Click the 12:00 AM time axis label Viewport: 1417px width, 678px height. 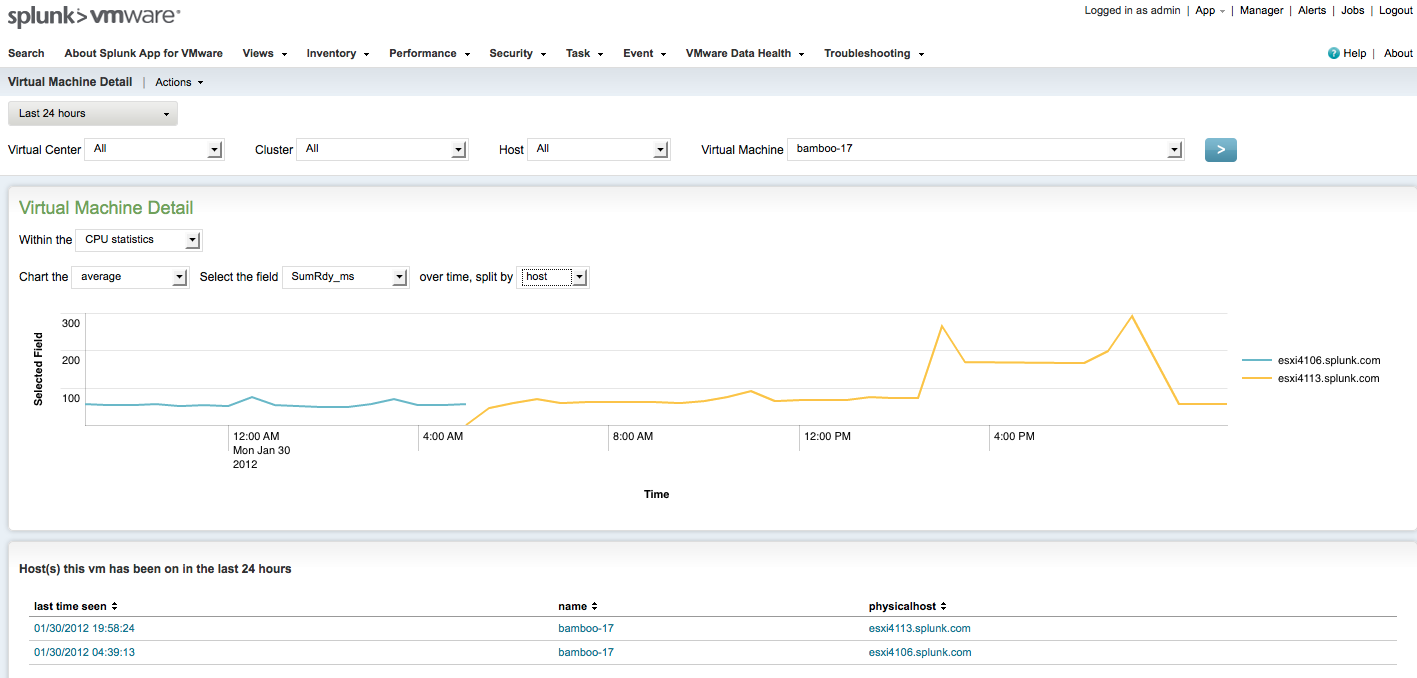coord(258,436)
